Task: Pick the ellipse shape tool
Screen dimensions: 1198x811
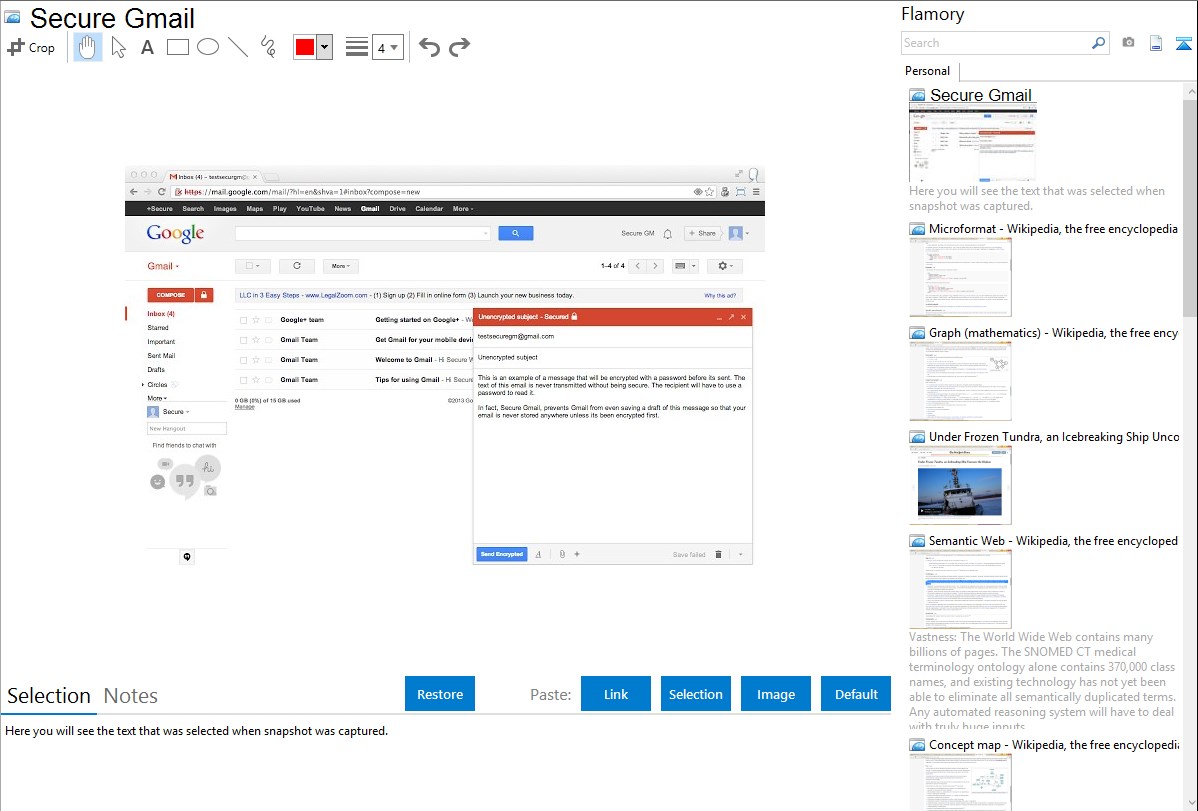Action: [208, 47]
